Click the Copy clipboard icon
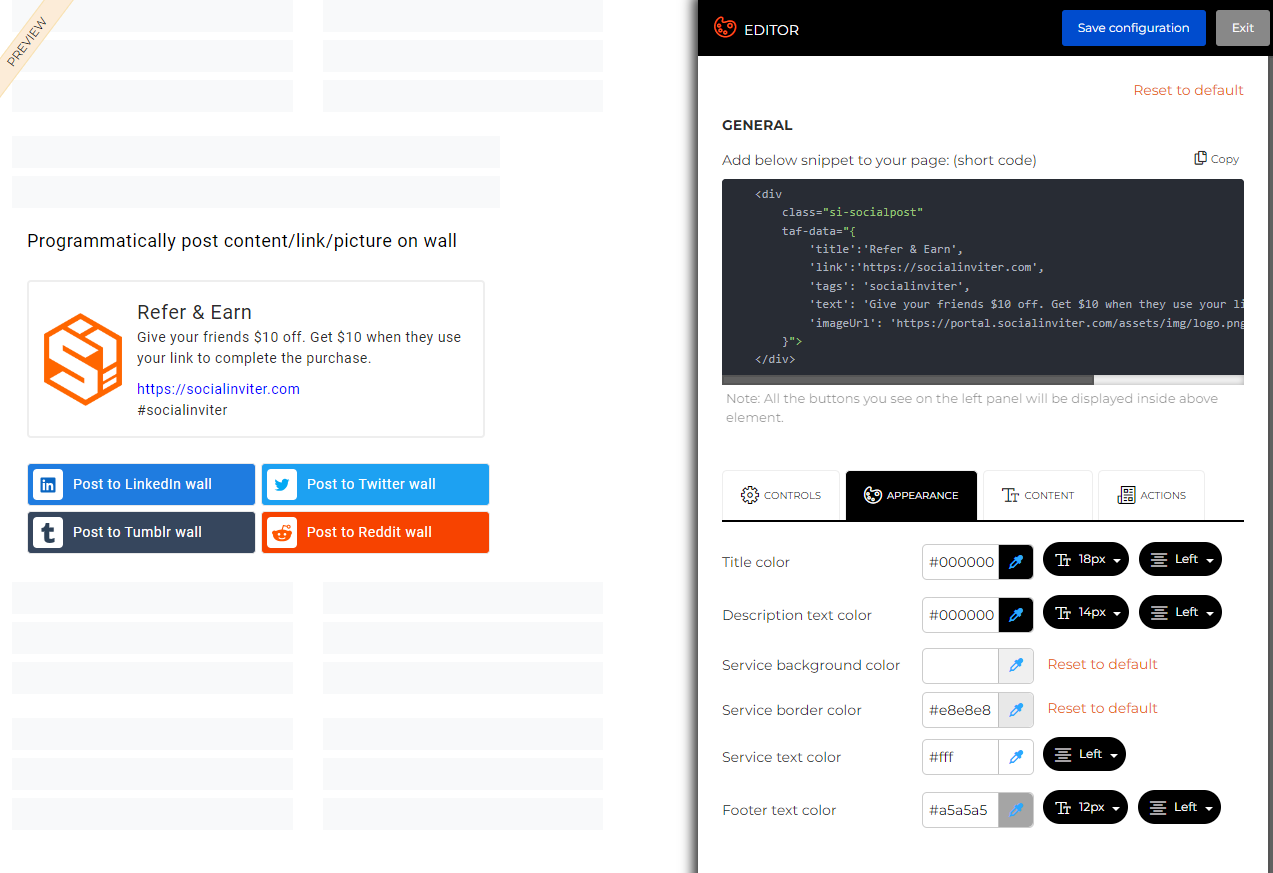 [x=1200, y=158]
